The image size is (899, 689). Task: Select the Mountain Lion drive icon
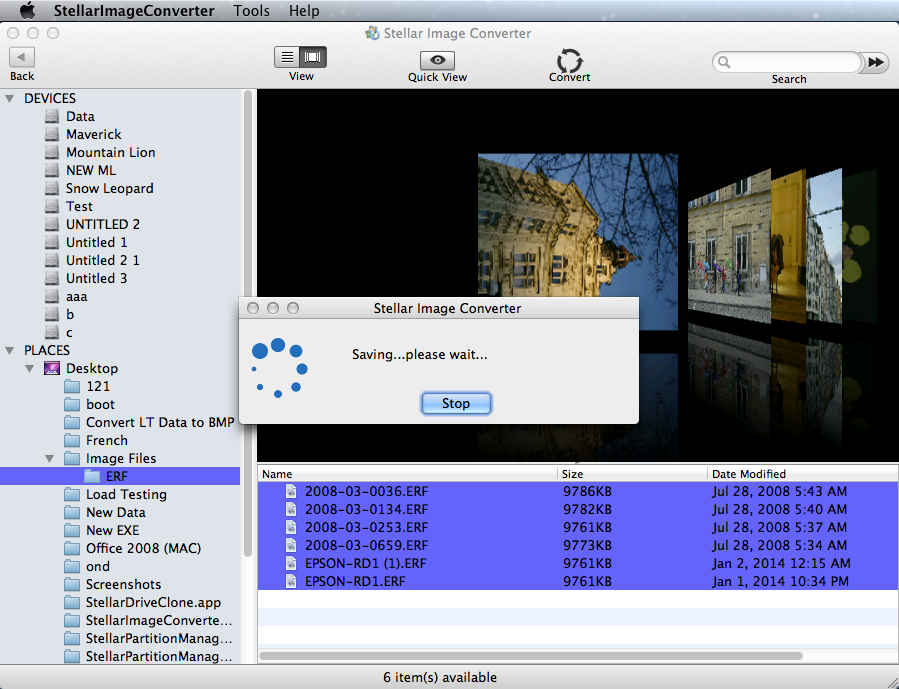coord(52,152)
